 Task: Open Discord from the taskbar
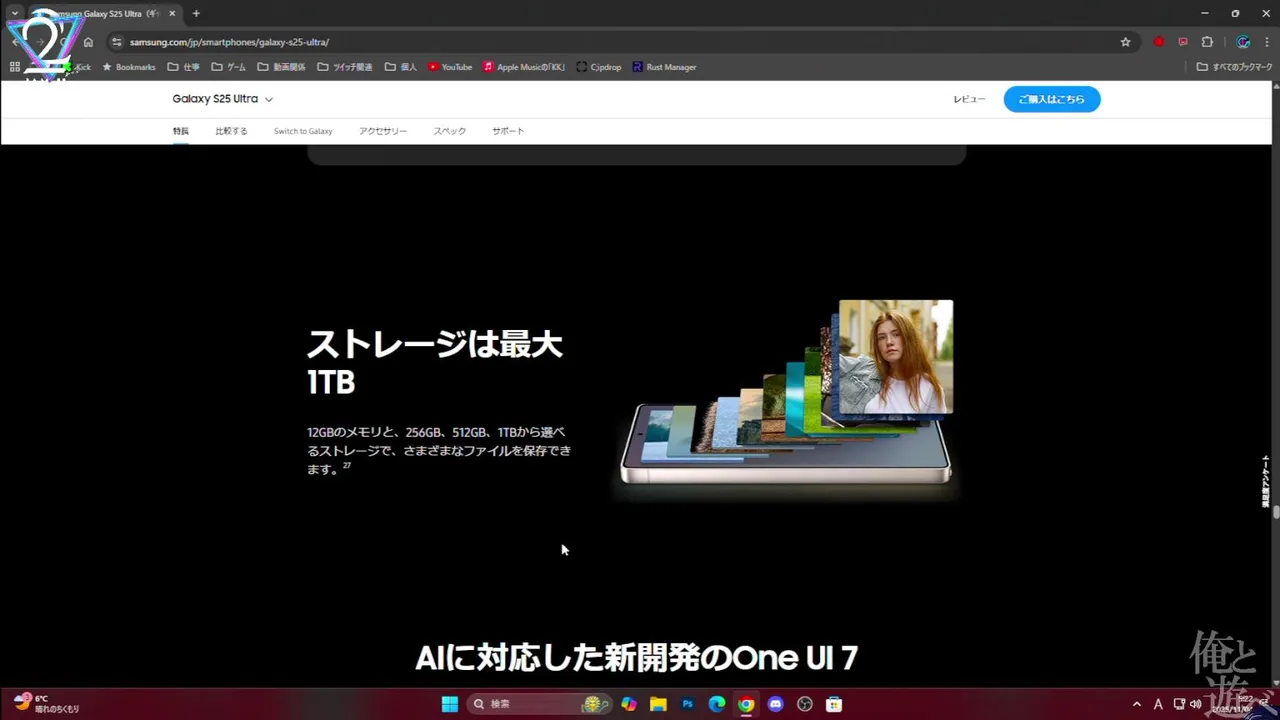(775, 704)
